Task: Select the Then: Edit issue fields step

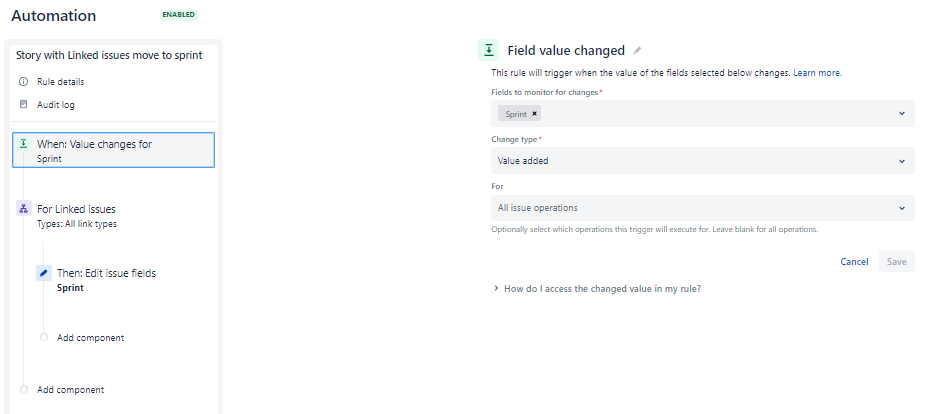Action: click(x=124, y=280)
